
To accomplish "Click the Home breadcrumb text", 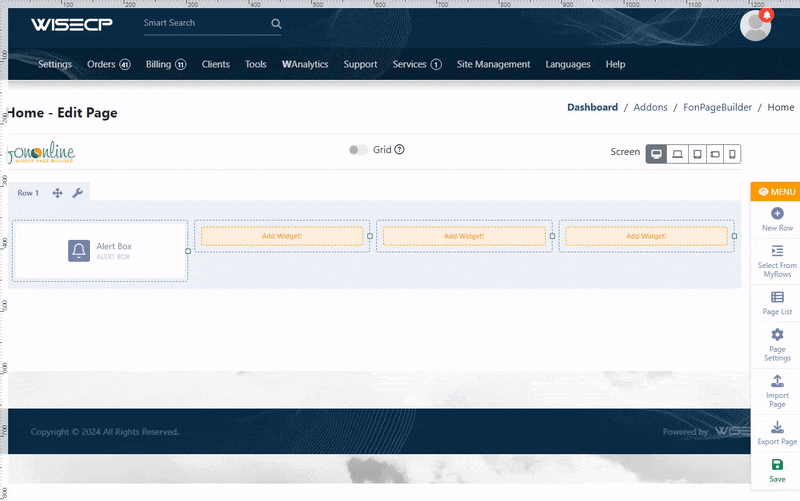I will (781, 107).
